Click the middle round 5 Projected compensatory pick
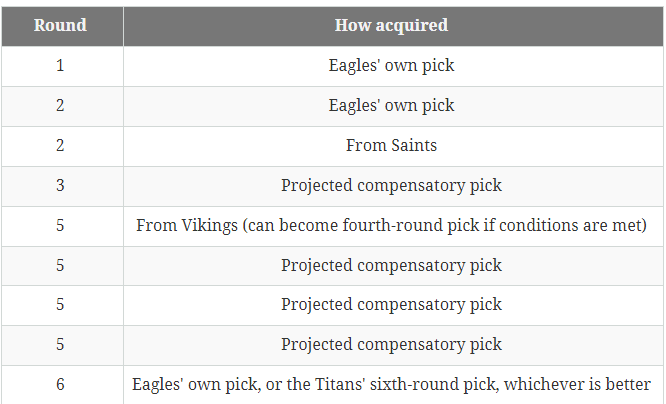Screen dimensions: 666x404 391,305
